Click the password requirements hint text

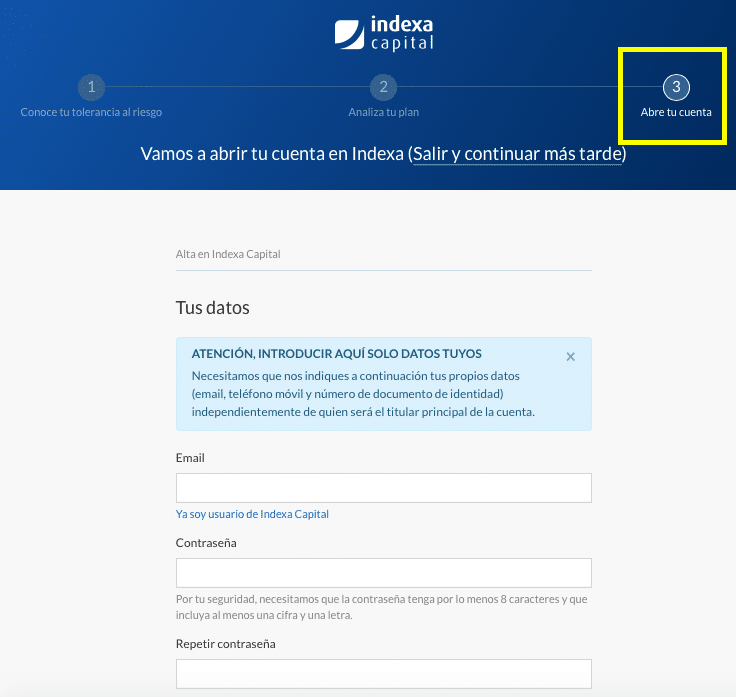[x=382, y=607]
